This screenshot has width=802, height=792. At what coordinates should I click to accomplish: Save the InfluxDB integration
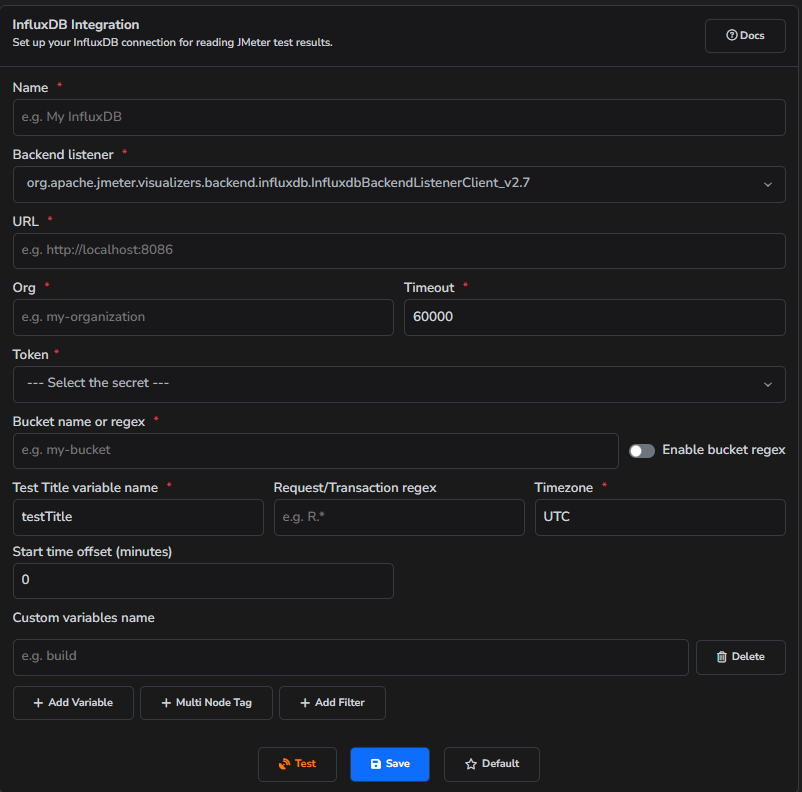390,764
